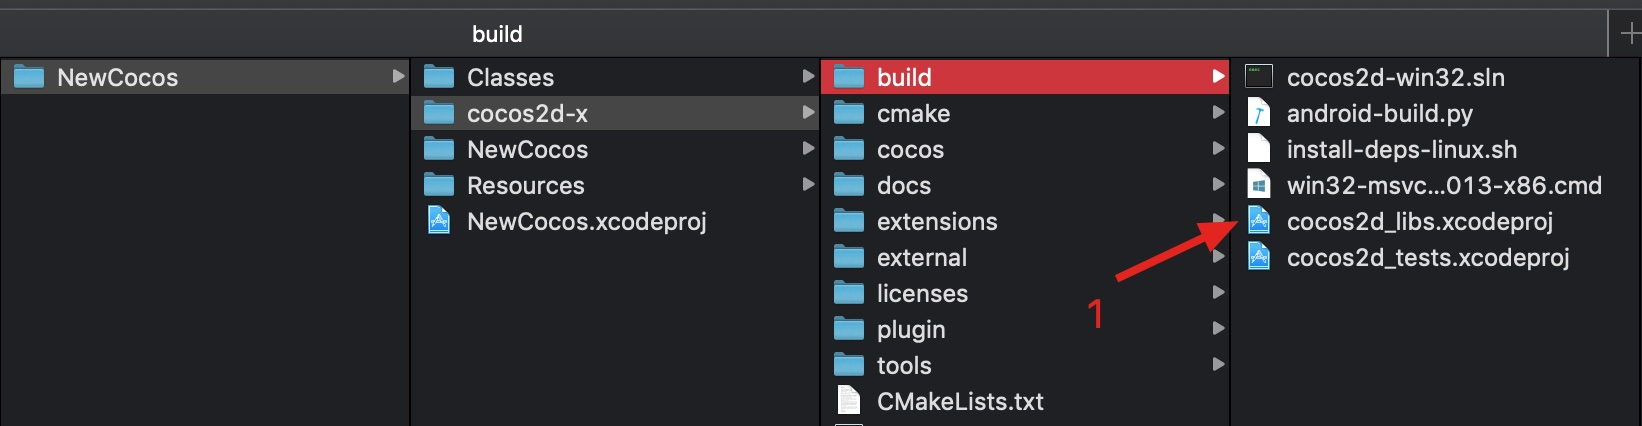
Task: Click the win32 cmd Windows script icon
Action: (1259, 185)
